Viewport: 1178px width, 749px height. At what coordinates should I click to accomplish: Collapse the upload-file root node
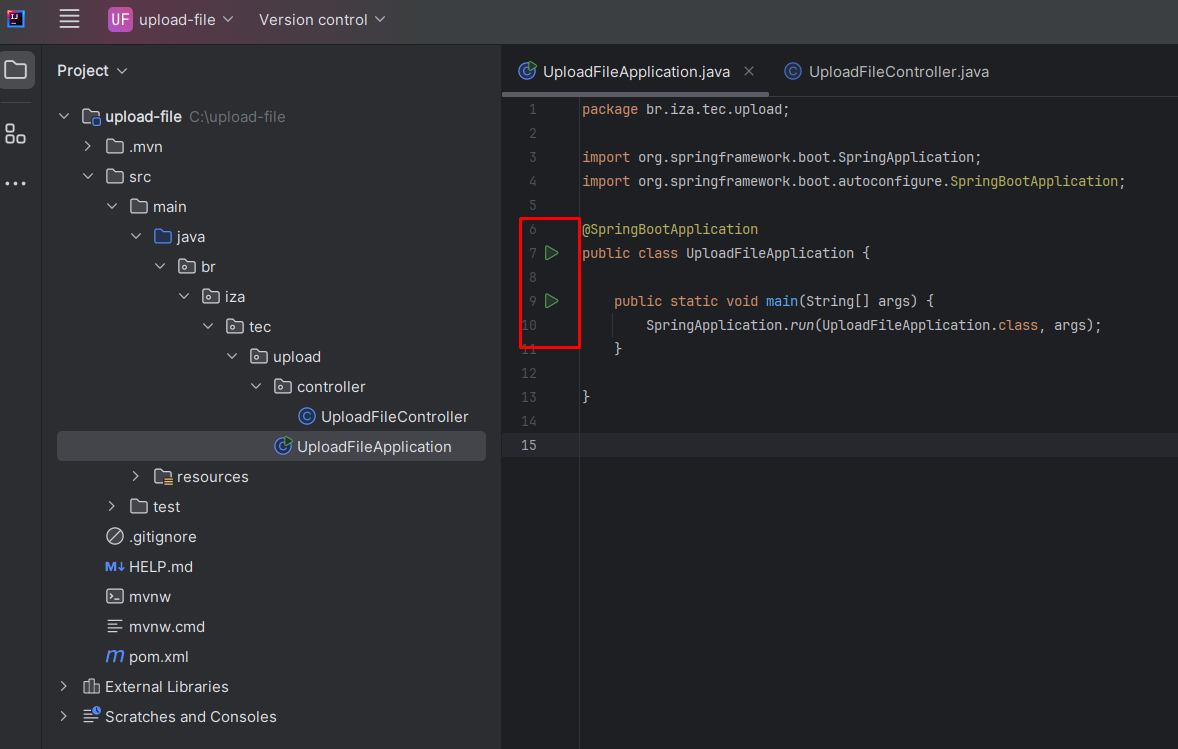tap(64, 116)
